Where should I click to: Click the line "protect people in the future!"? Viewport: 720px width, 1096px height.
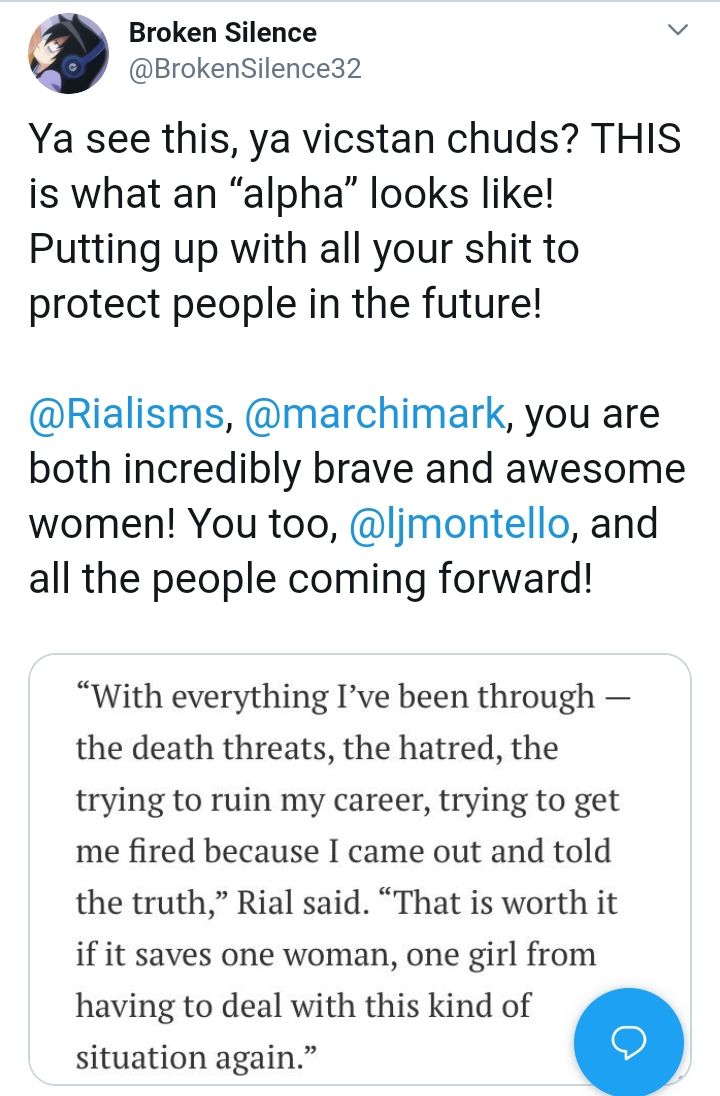click(x=285, y=303)
